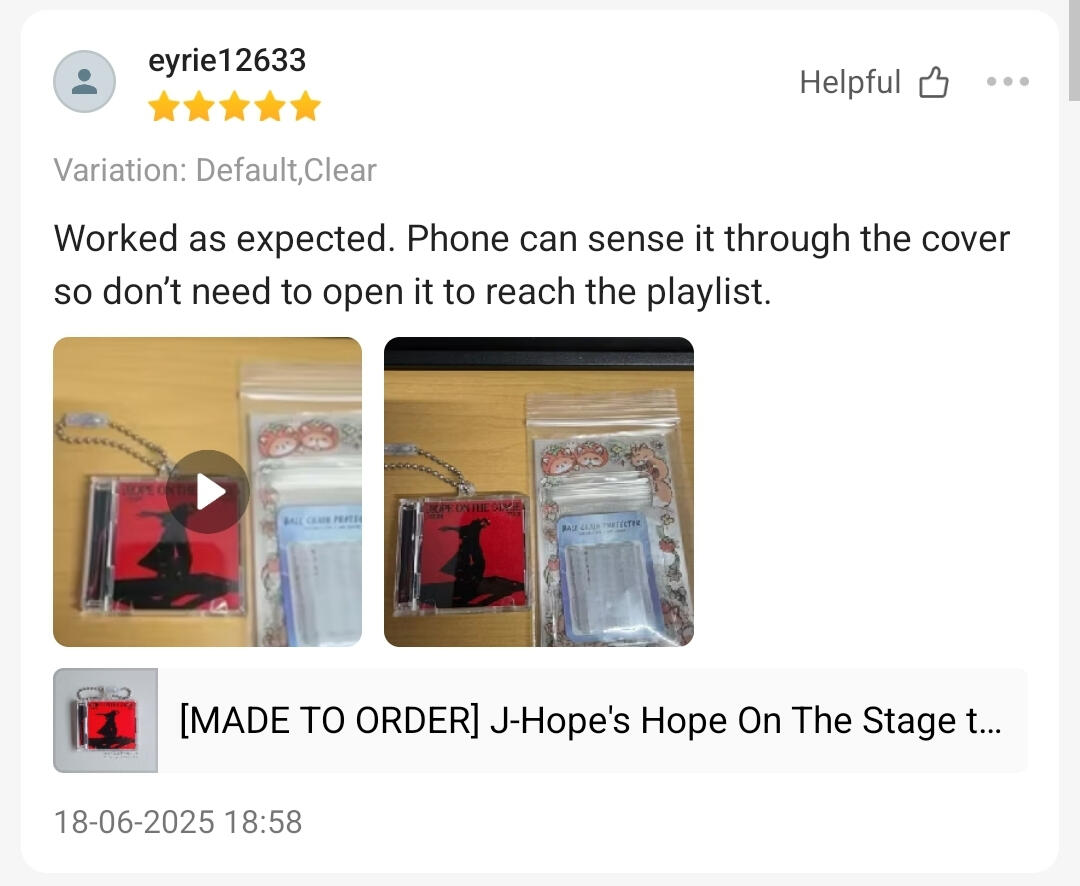Open the first review video thumbnail
Screen dimensions: 1080x886
(207, 491)
